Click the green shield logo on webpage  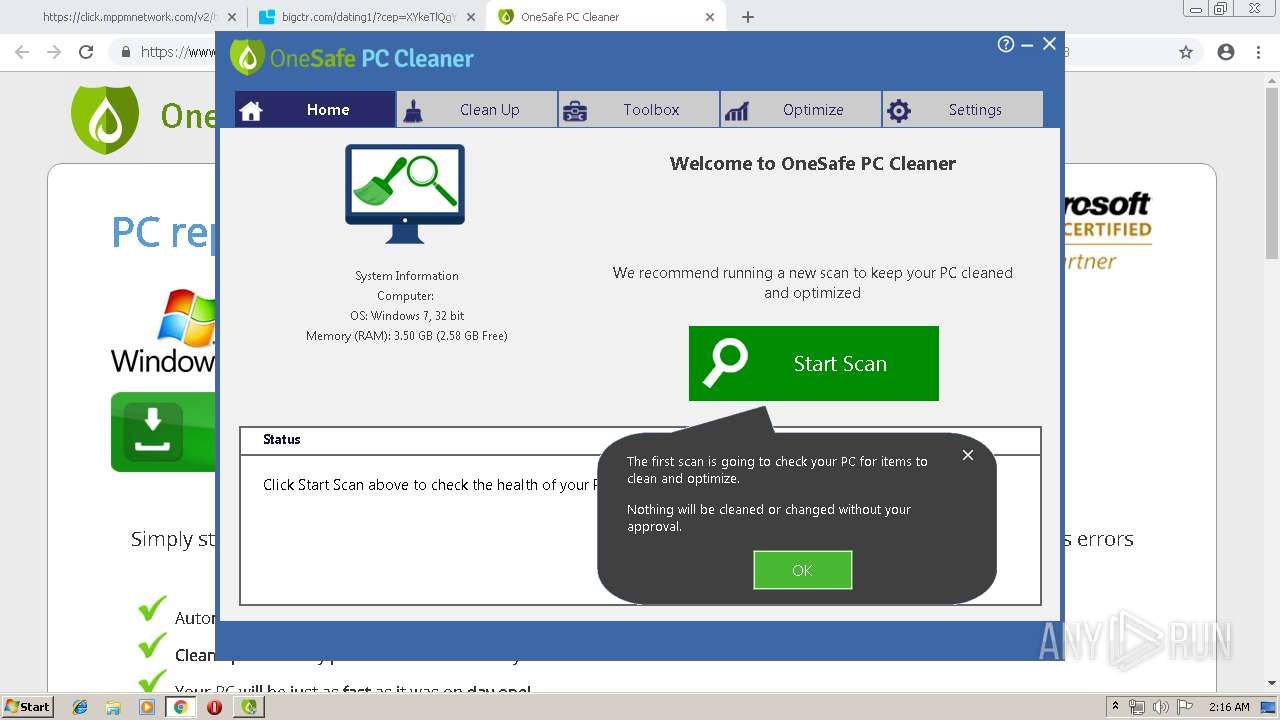pos(105,119)
